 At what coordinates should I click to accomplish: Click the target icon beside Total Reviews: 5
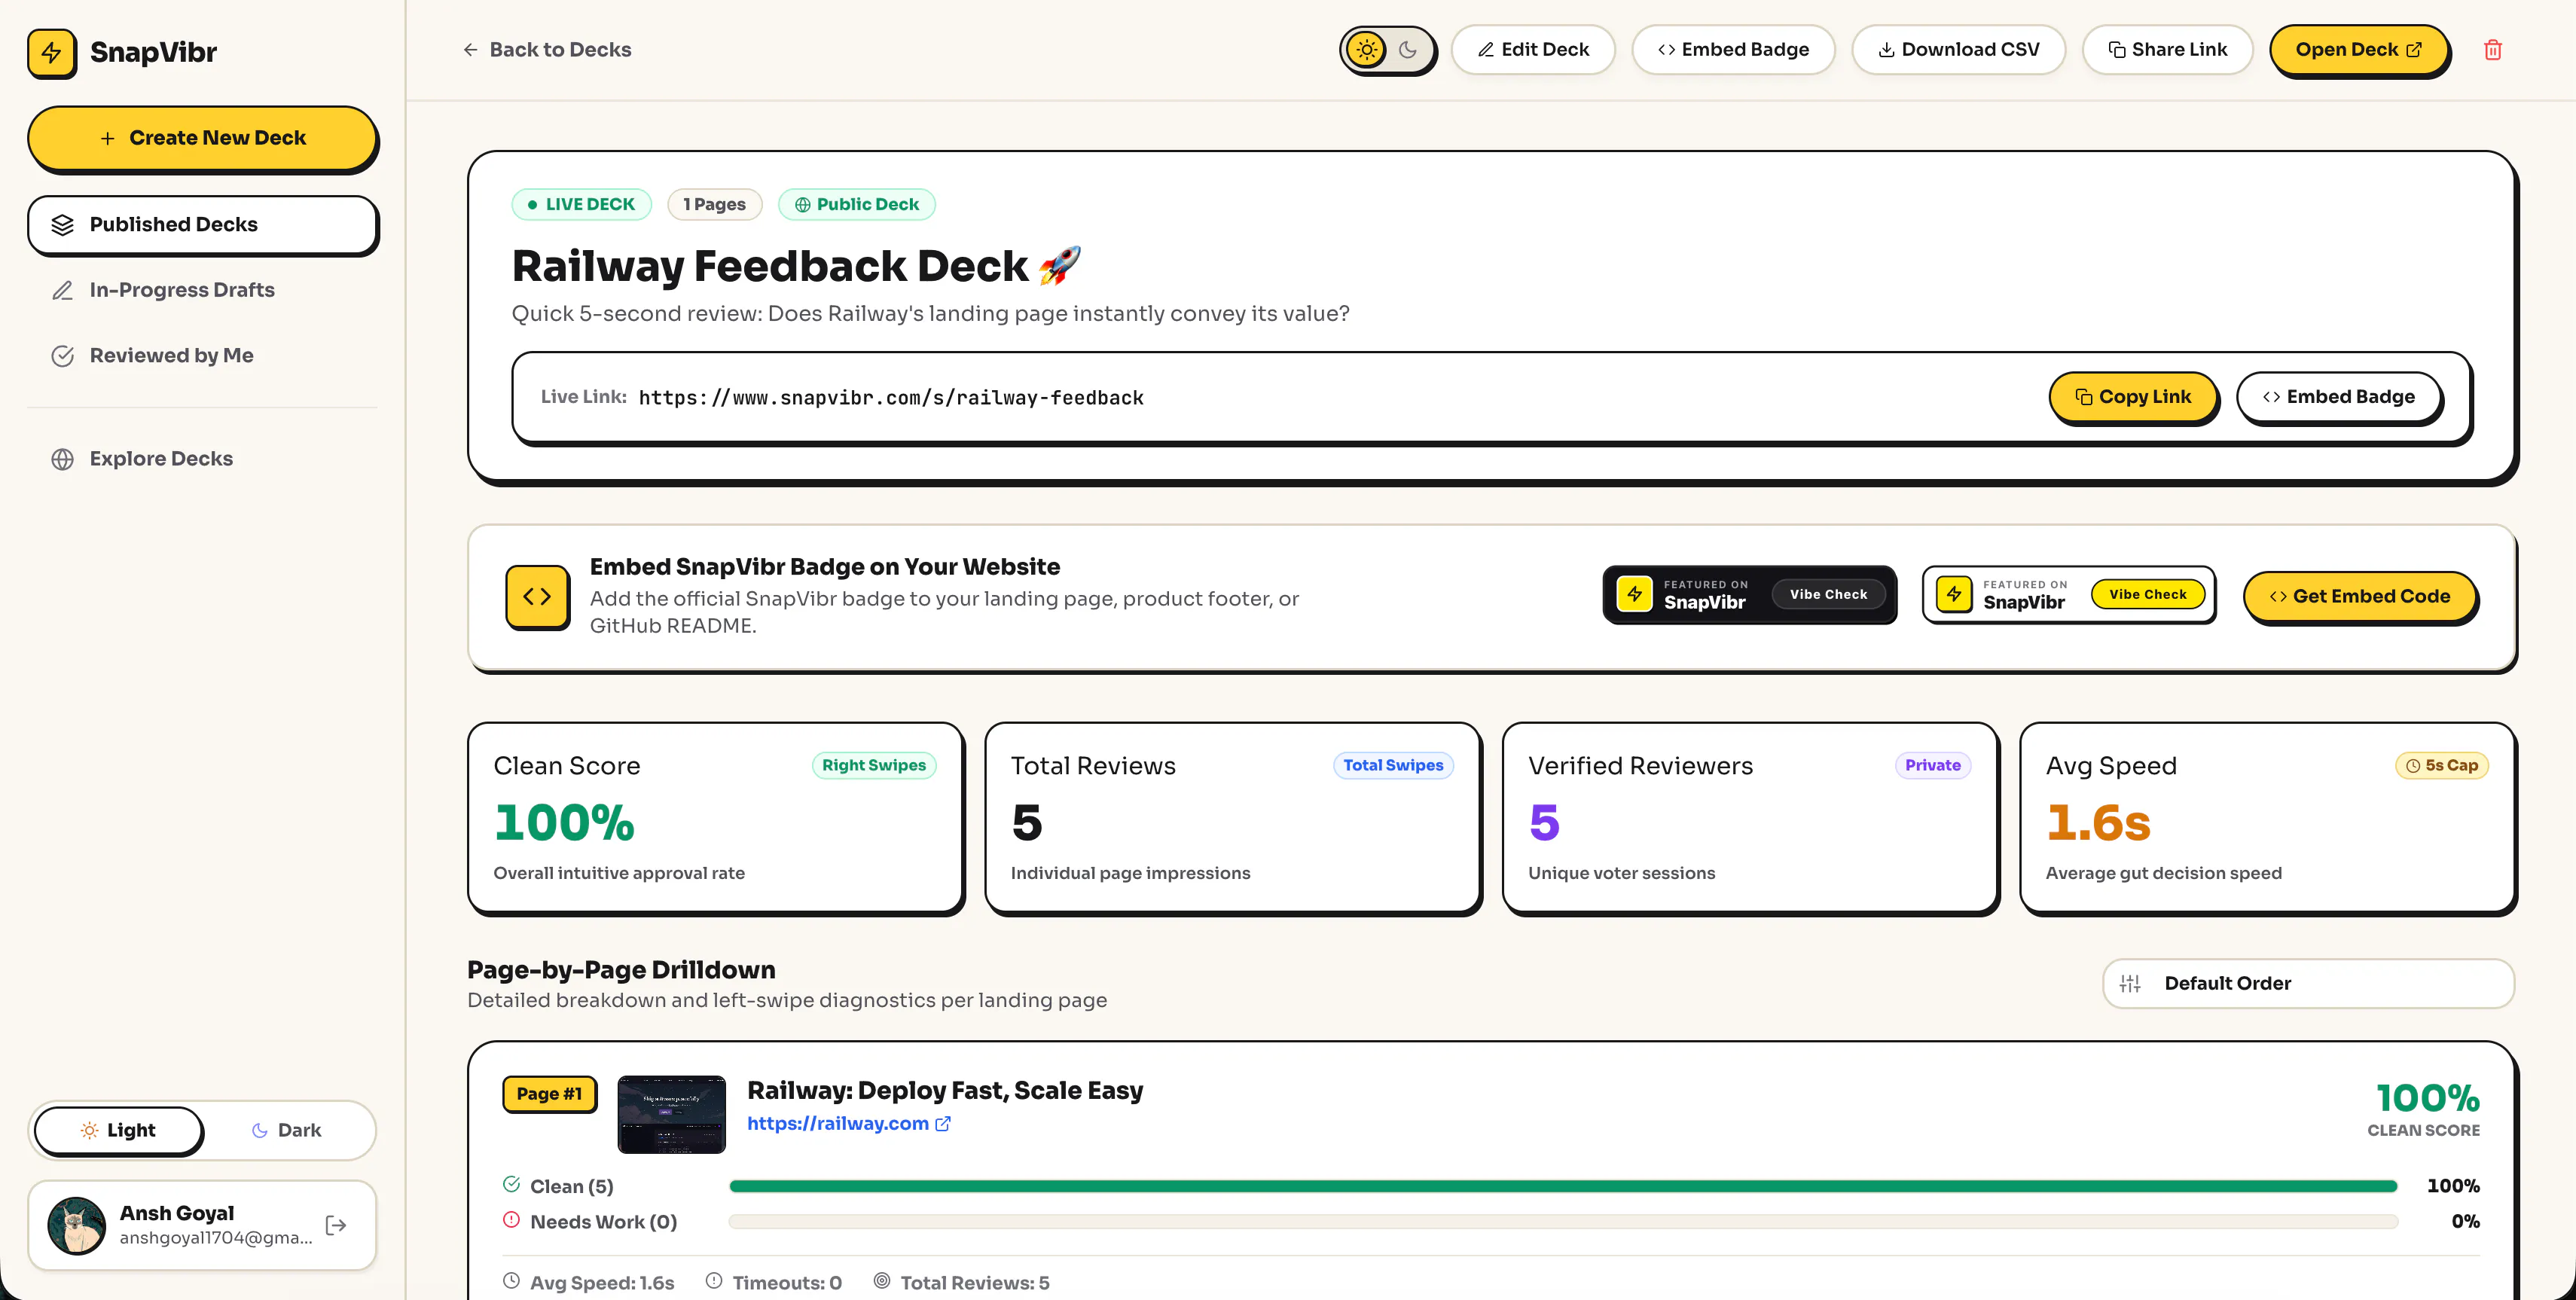point(882,1281)
